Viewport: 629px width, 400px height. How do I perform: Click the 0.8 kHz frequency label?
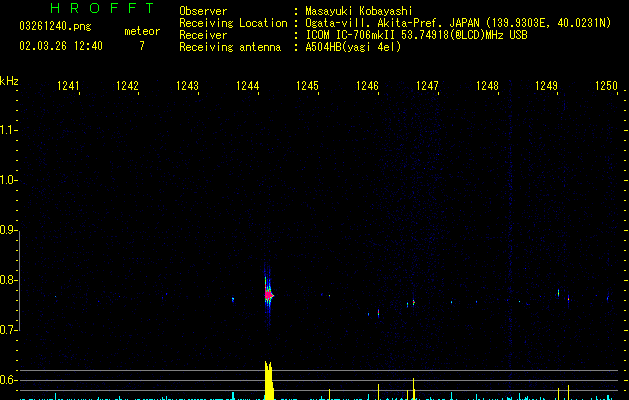click(9, 280)
